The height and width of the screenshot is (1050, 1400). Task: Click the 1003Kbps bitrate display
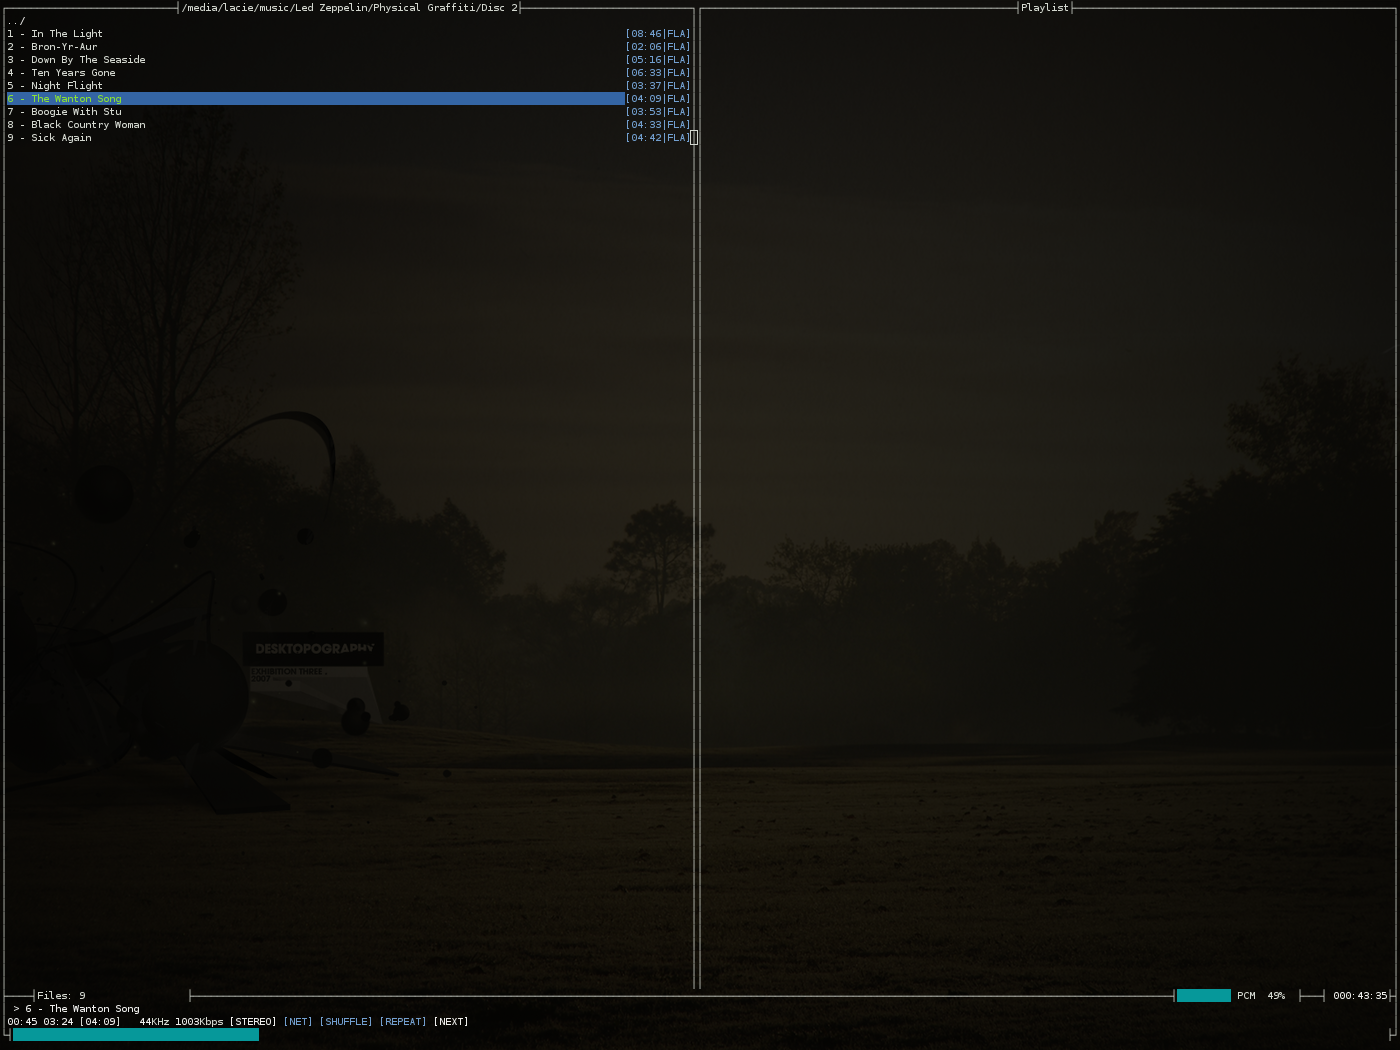(199, 1022)
